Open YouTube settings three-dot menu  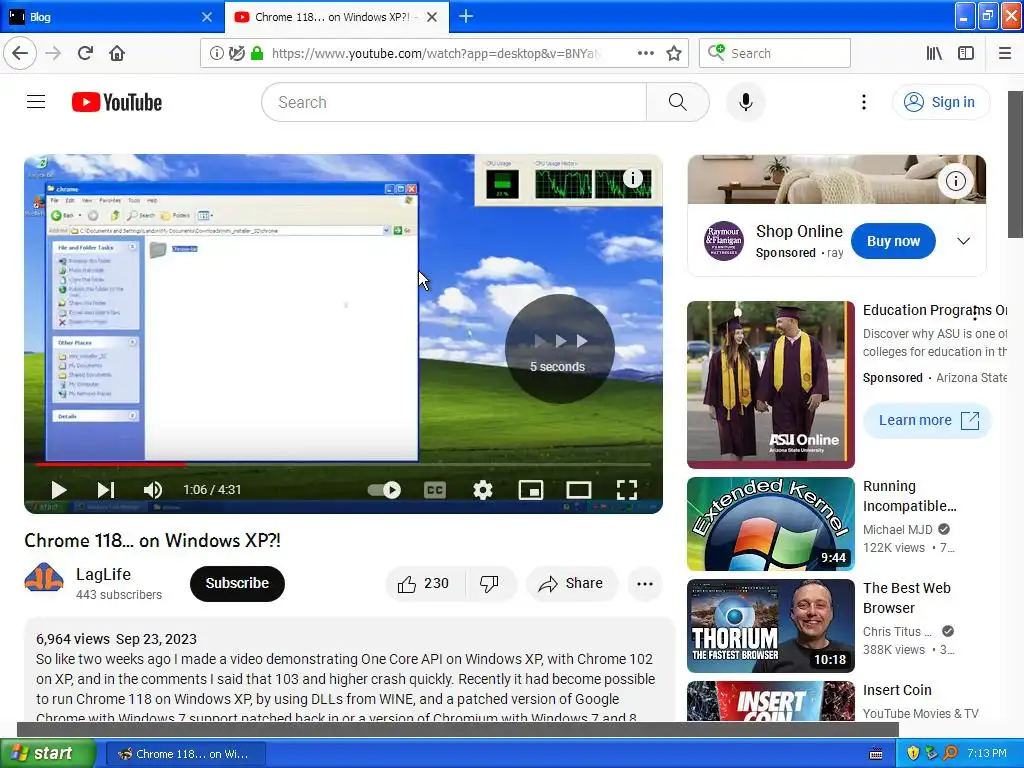pyautogui.click(x=863, y=102)
